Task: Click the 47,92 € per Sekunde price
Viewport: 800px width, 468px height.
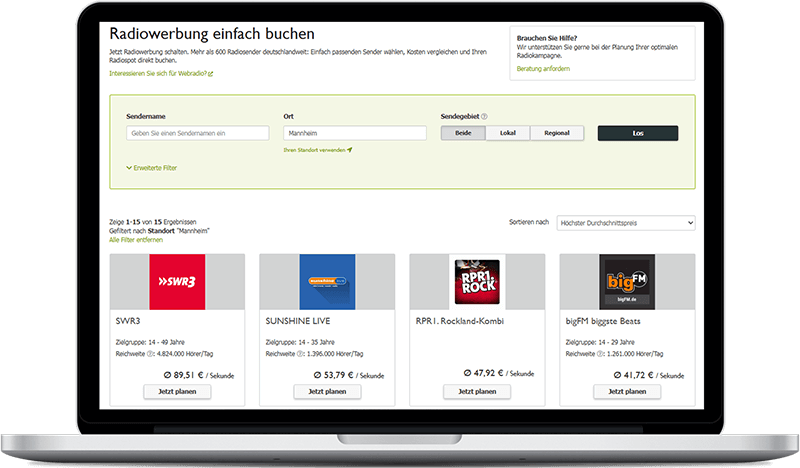Action: (x=498, y=373)
